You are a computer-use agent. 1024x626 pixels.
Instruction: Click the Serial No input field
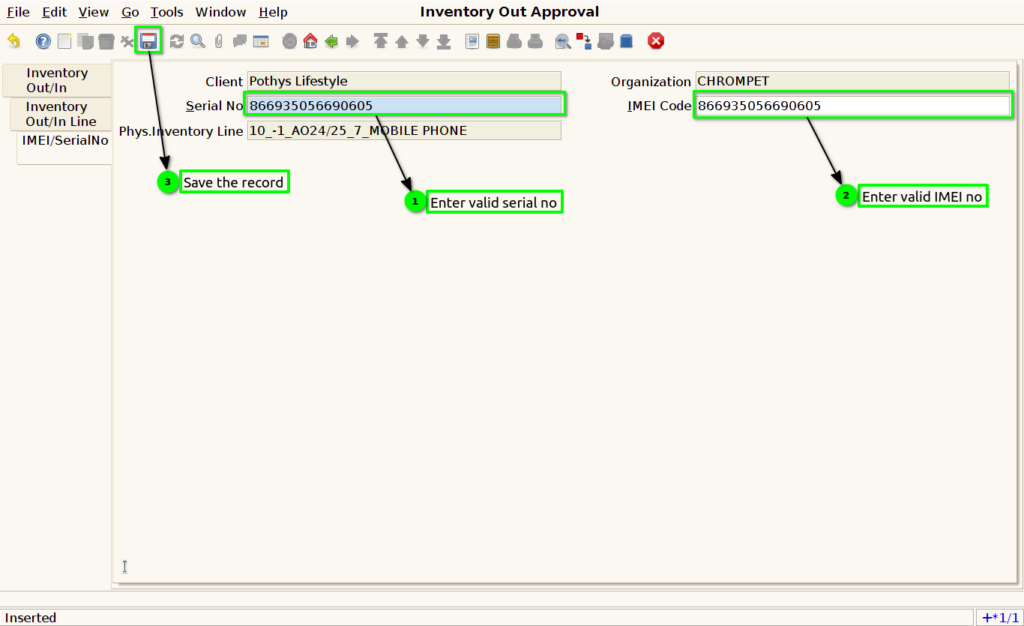[404, 105]
